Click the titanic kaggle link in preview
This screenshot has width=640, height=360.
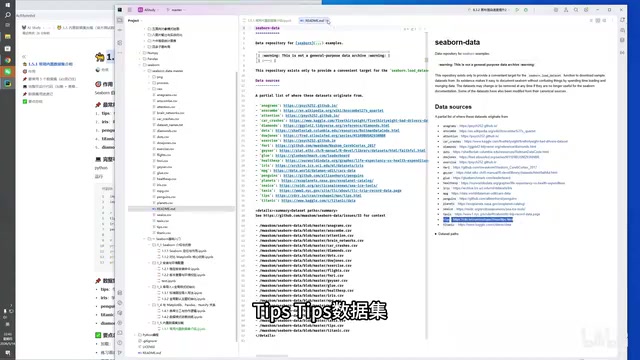click(484, 225)
